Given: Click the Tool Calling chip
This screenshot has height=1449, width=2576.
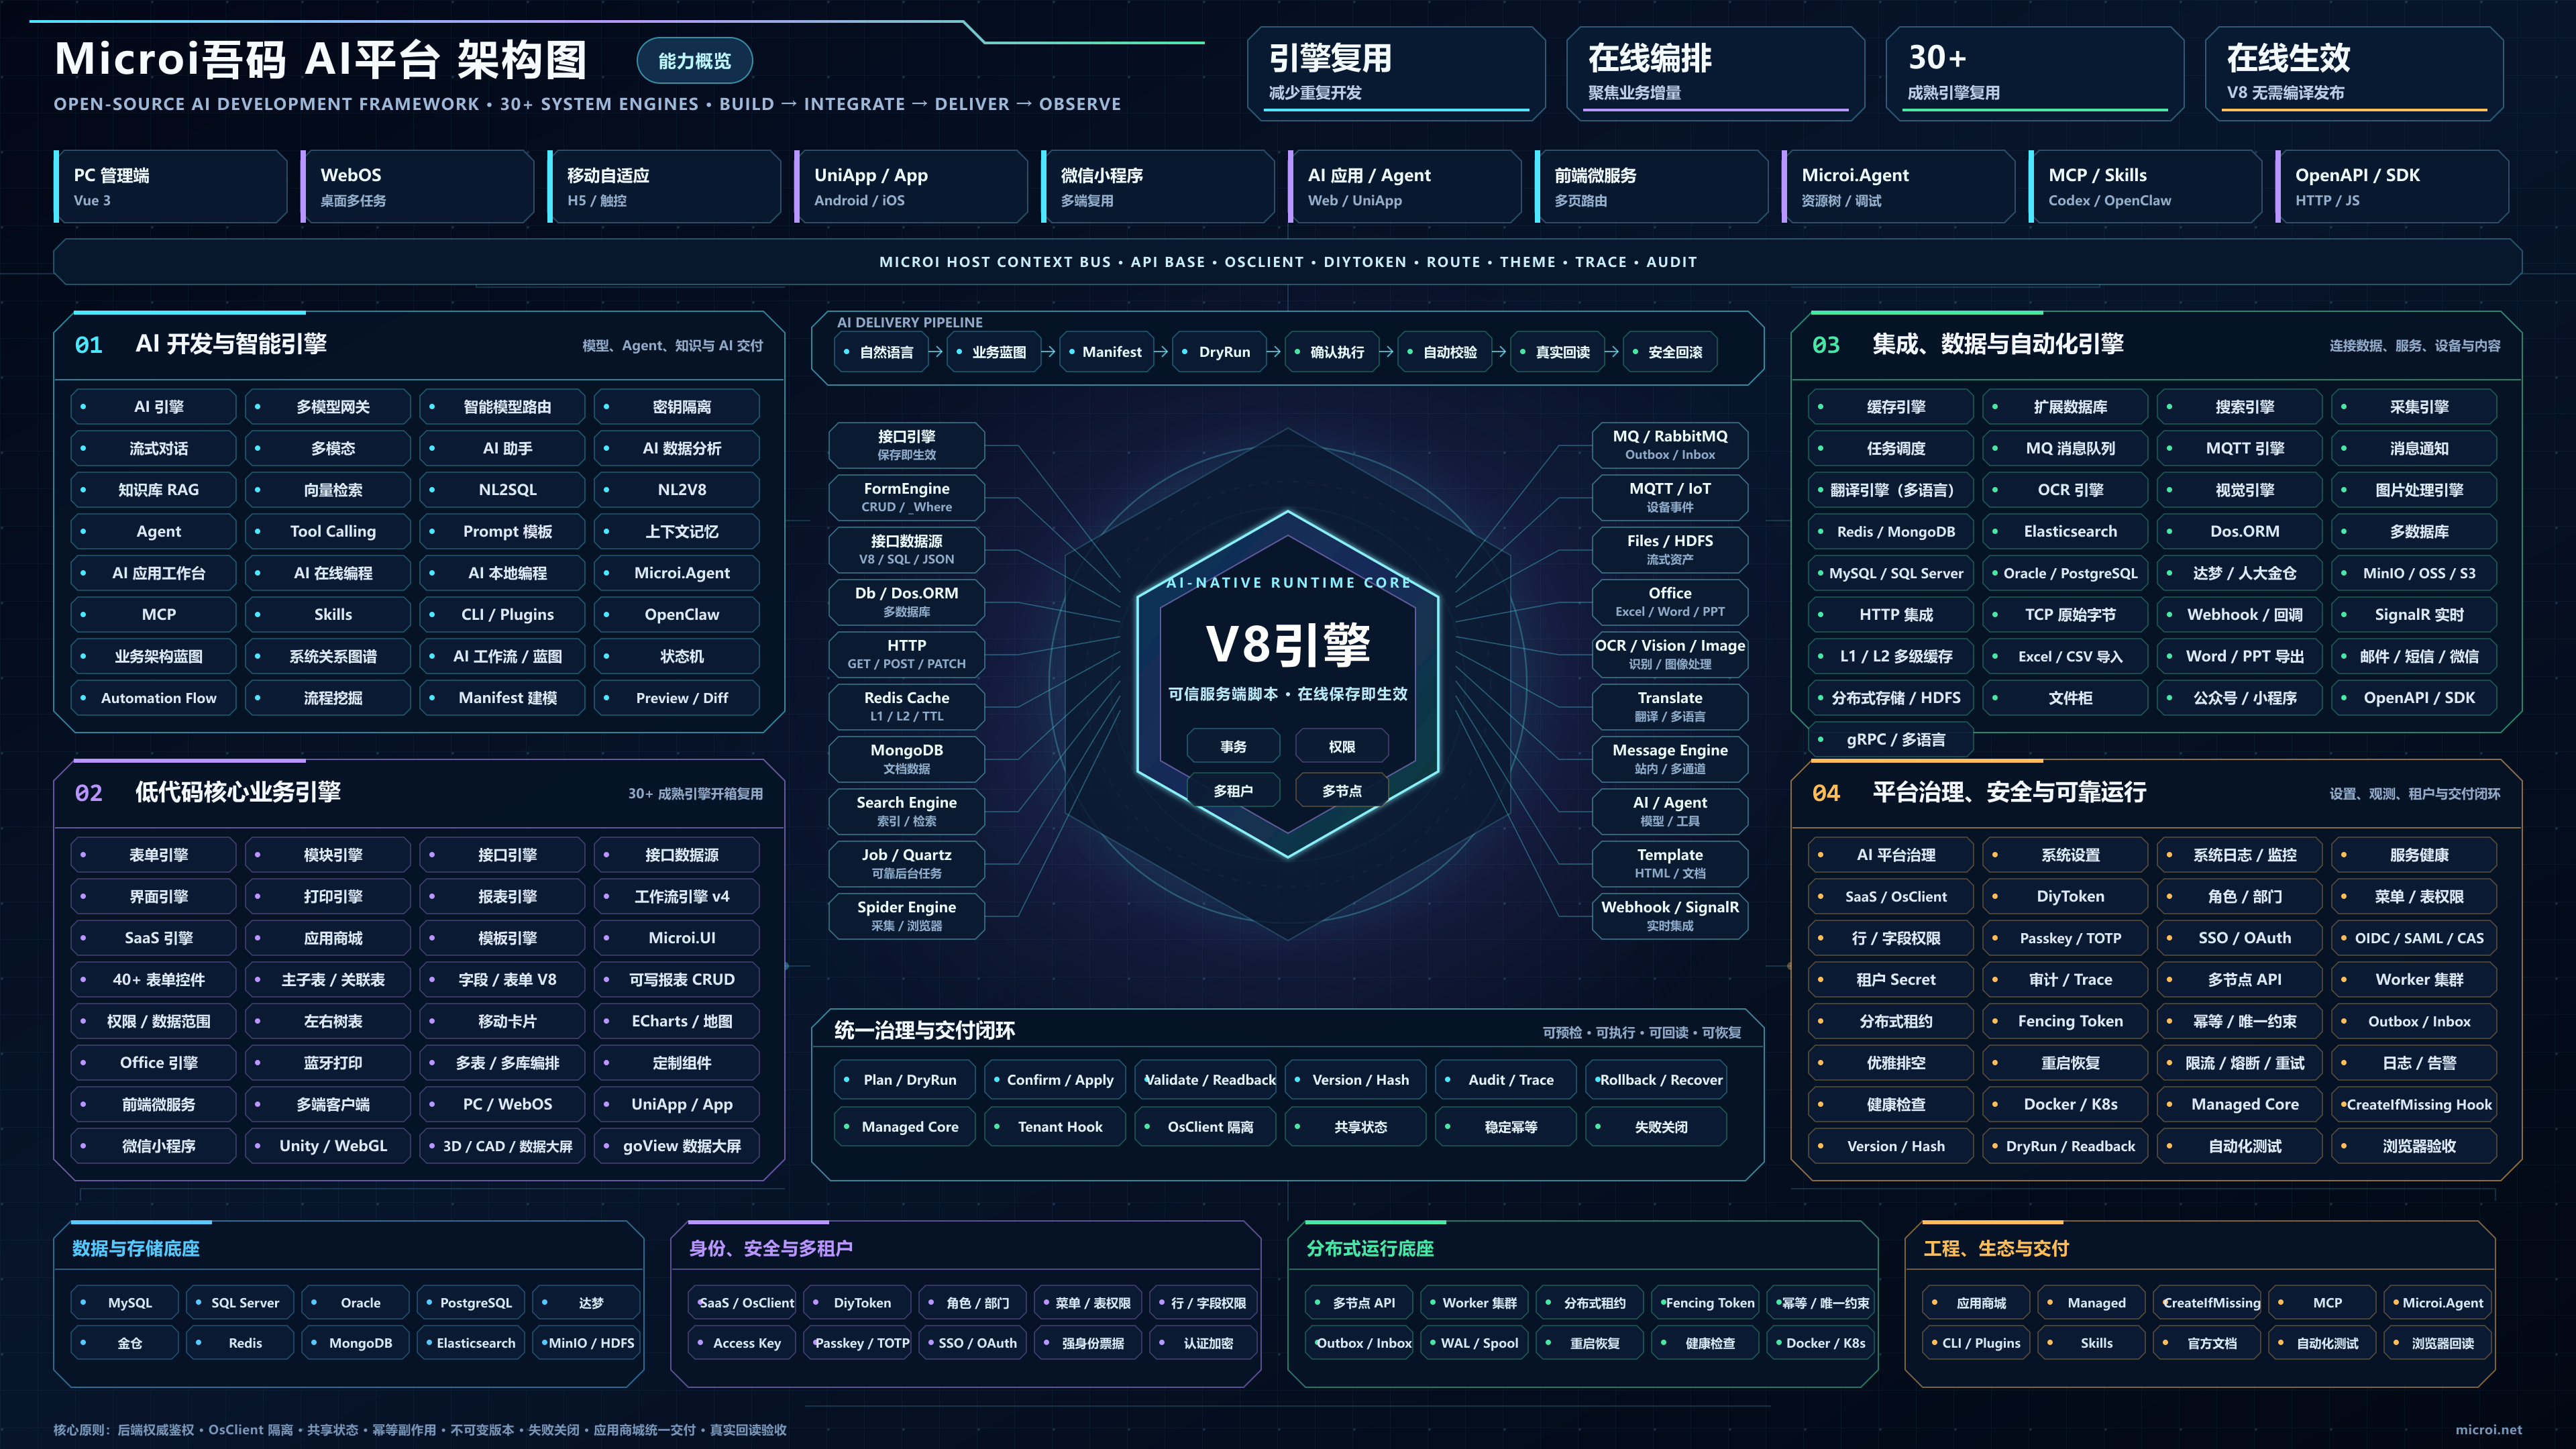Looking at the screenshot, I should coord(328,532).
